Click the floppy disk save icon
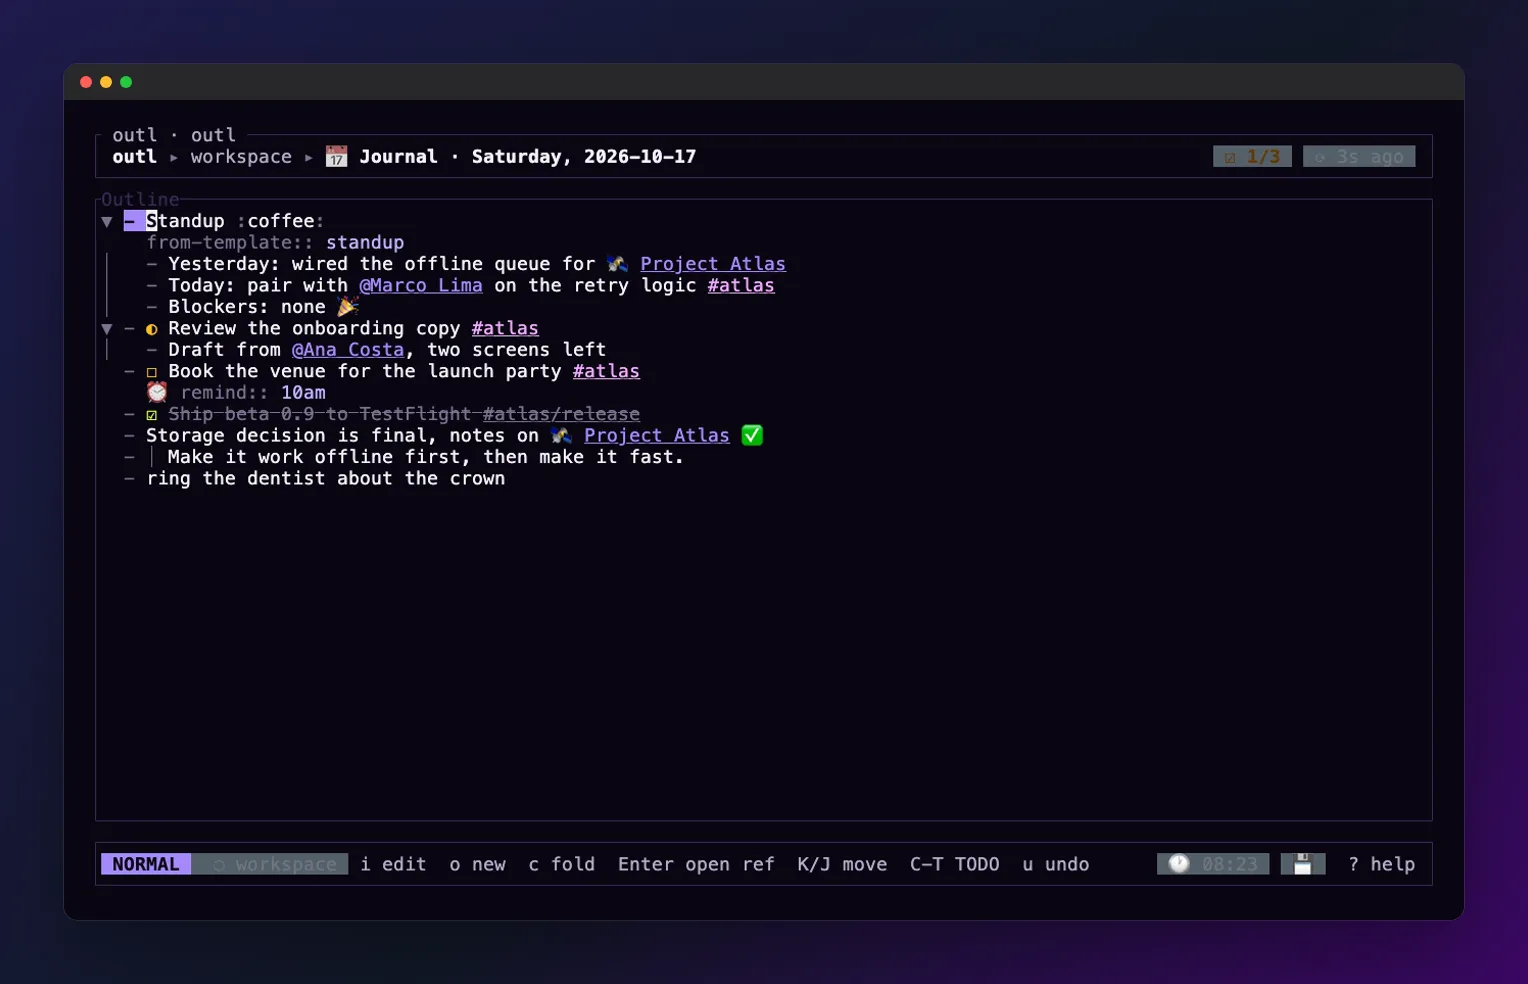Image resolution: width=1528 pixels, height=984 pixels. 1302,864
